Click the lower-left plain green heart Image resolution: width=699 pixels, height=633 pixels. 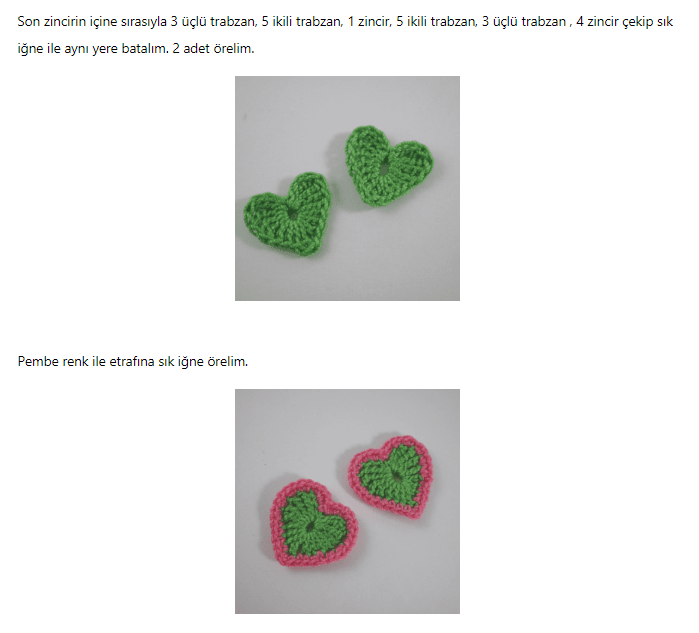[x=288, y=214]
